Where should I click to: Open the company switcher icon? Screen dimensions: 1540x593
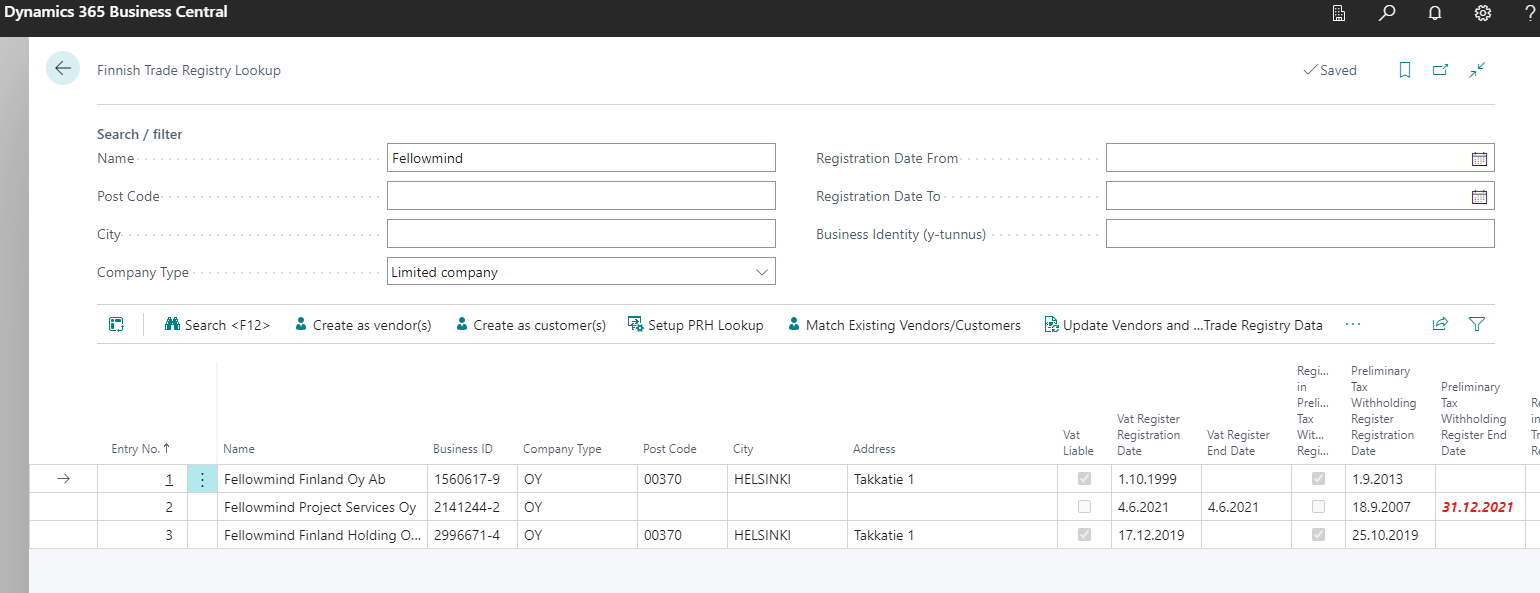(x=1339, y=14)
